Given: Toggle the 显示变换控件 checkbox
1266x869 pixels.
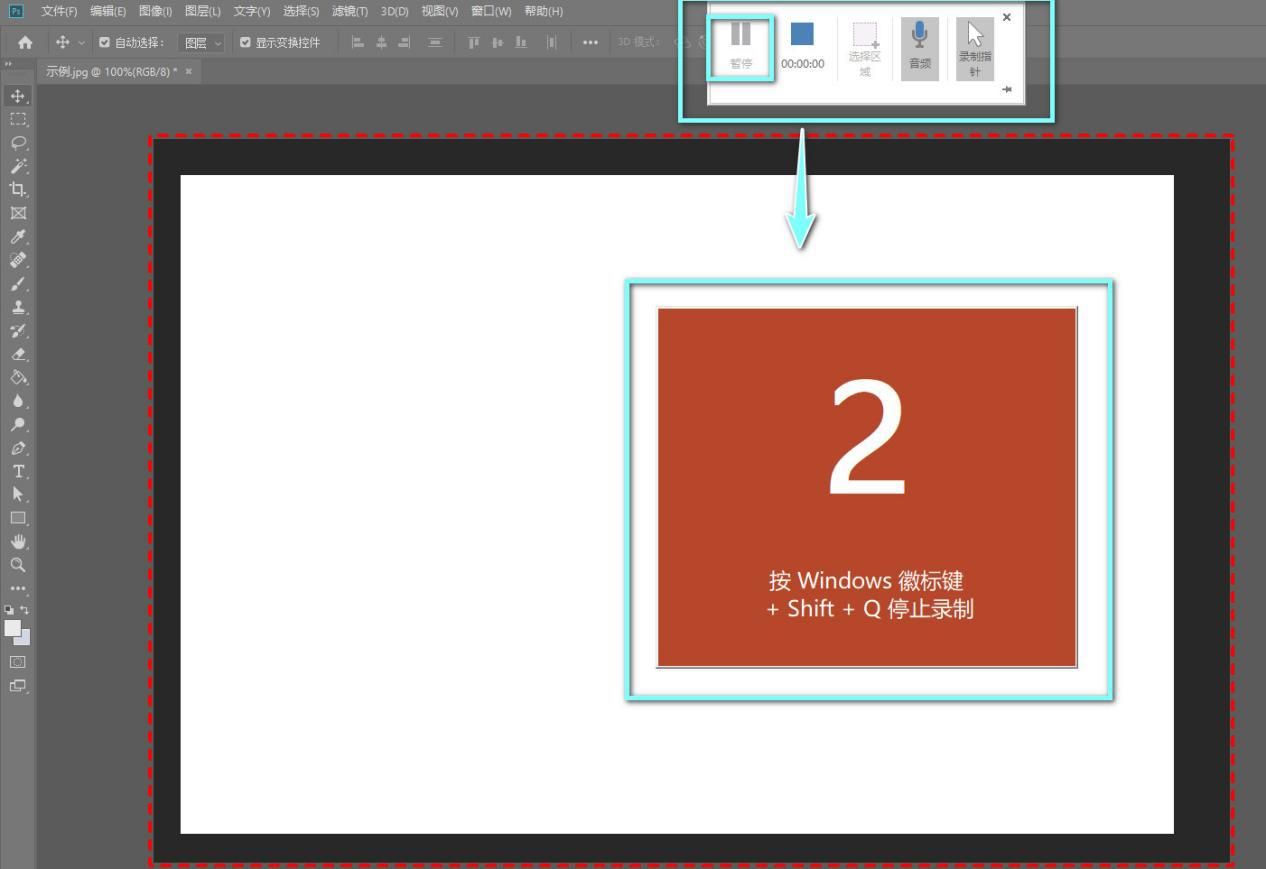Looking at the screenshot, I should pos(246,43).
